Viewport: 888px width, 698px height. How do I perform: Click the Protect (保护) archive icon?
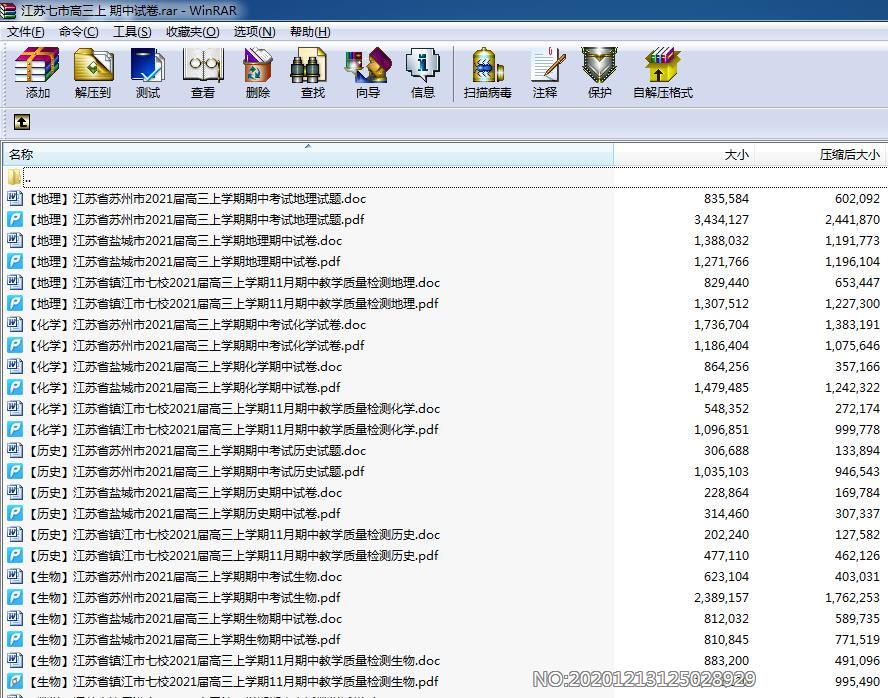[600, 73]
